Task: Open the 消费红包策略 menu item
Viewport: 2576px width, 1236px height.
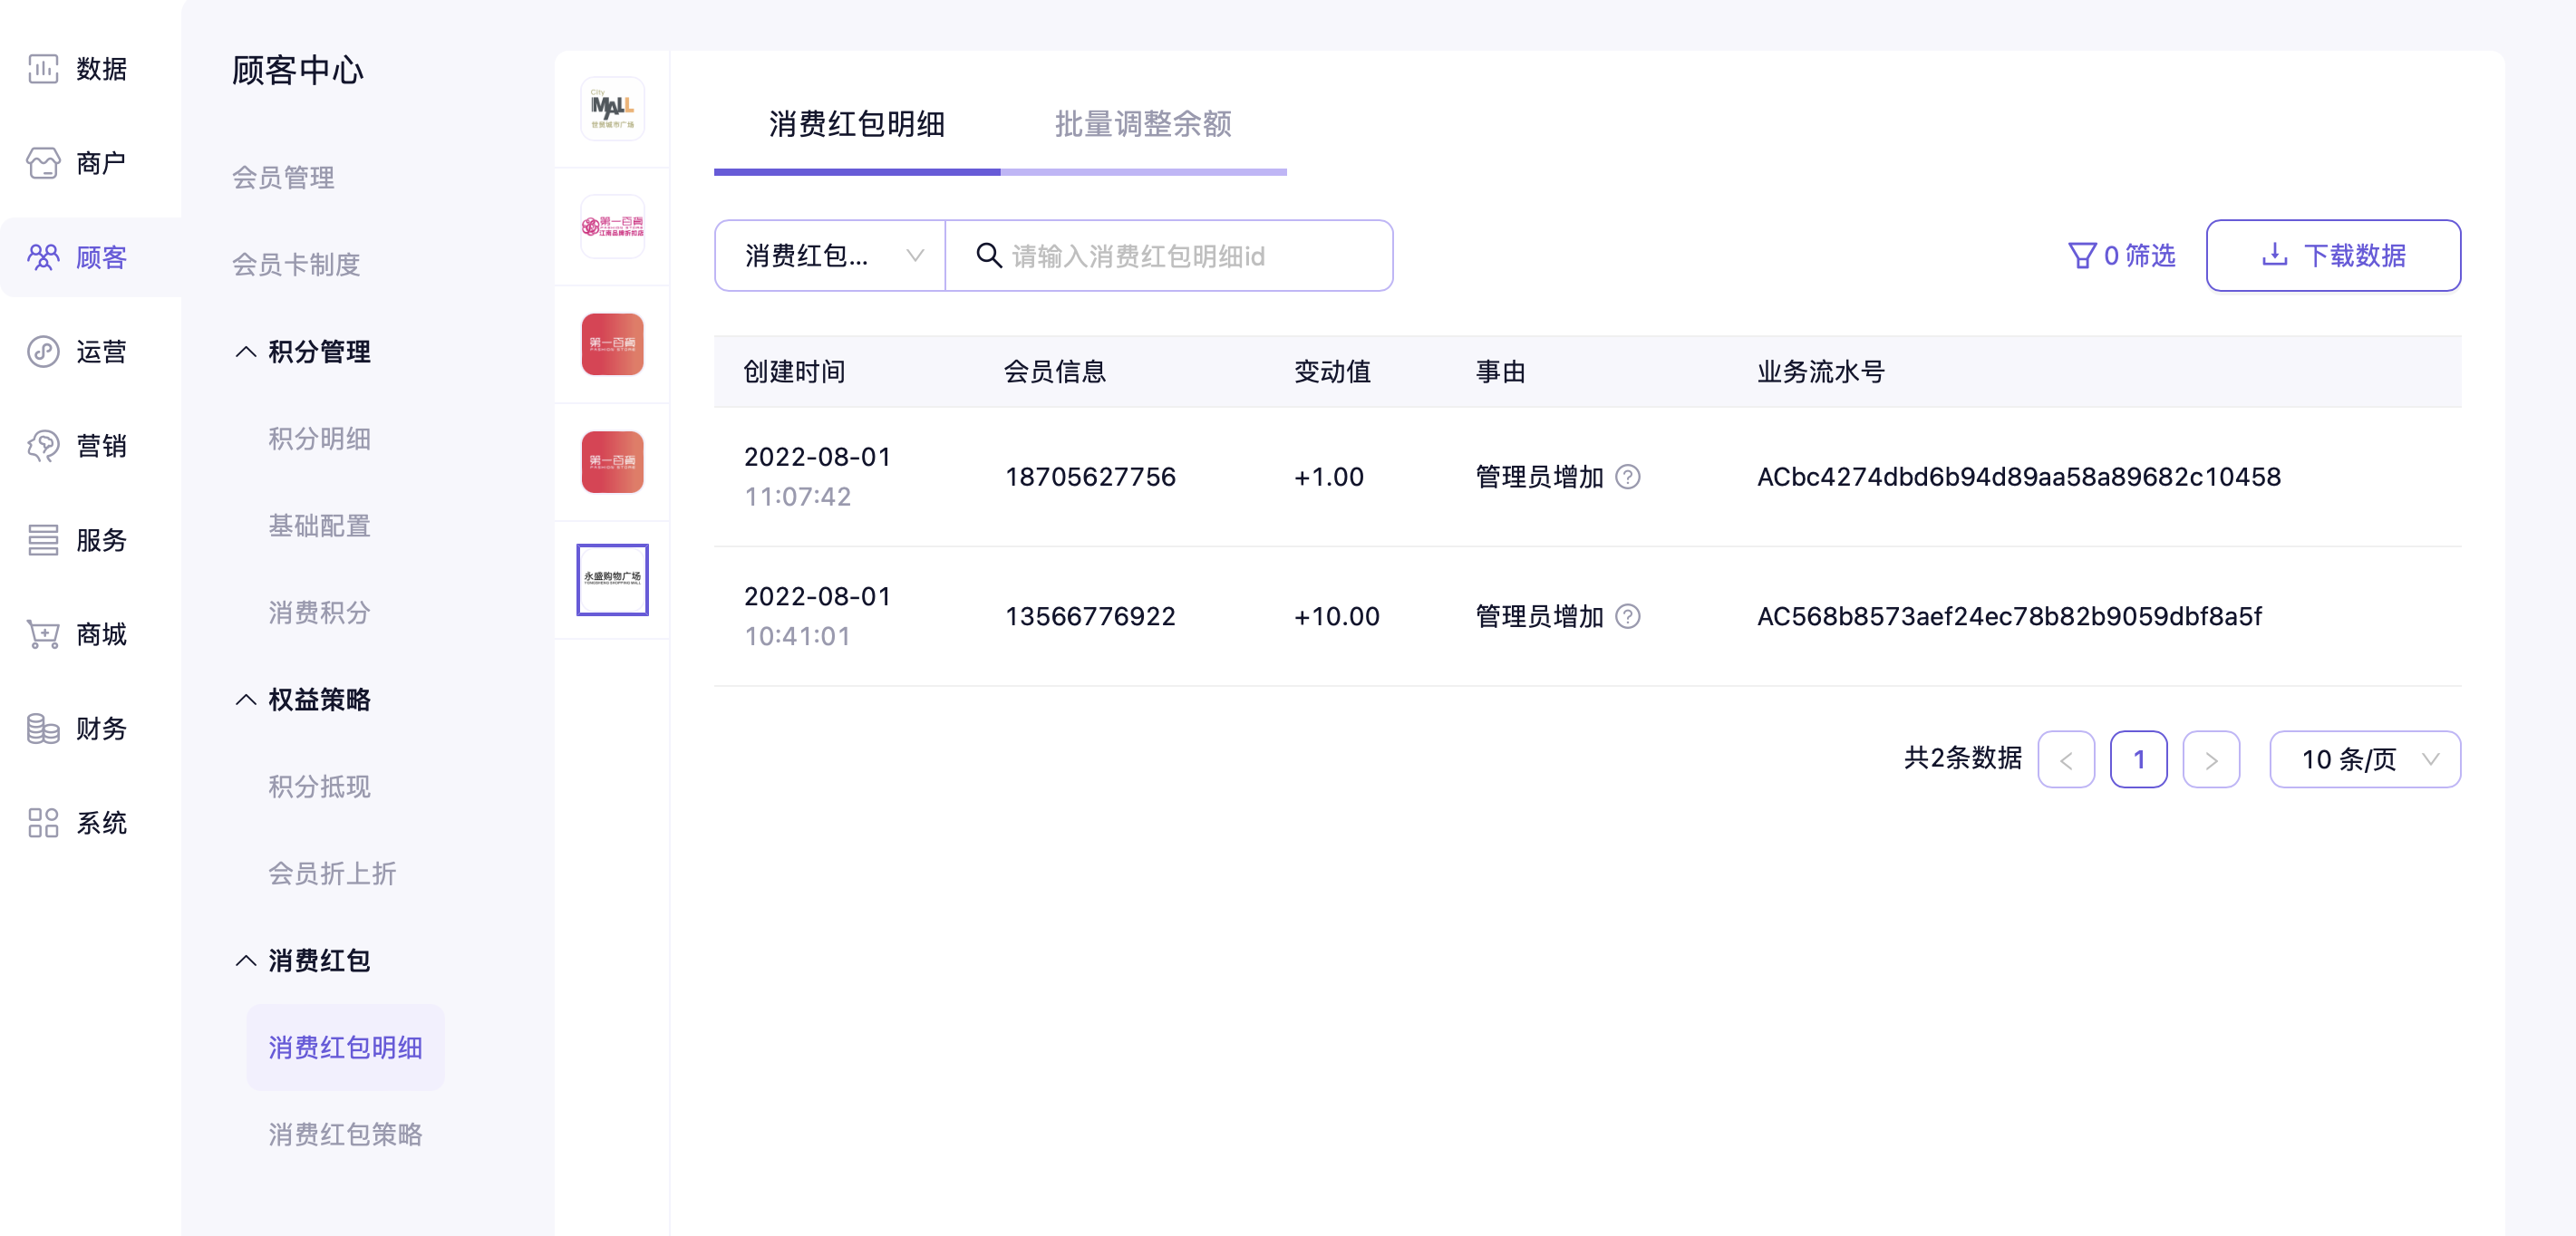Action: point(345,1134)
